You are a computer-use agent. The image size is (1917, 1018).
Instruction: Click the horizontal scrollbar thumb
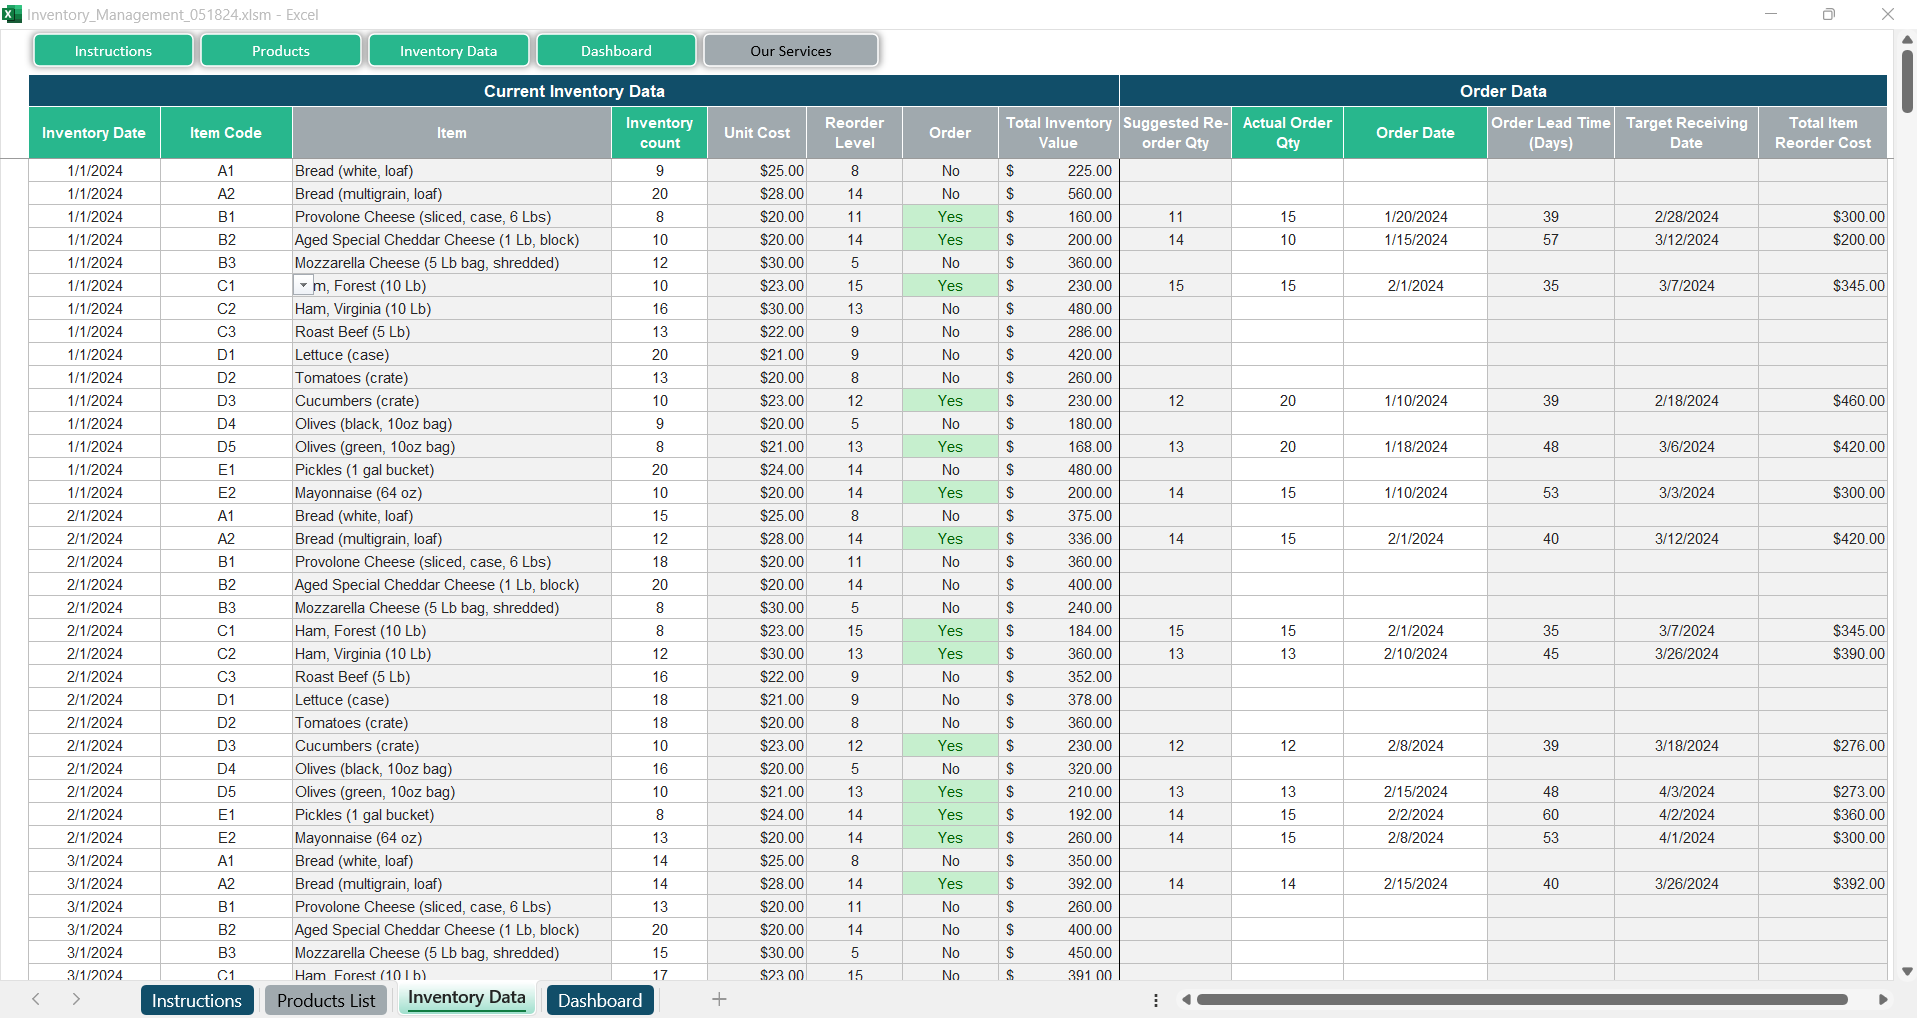[1521, 999]
